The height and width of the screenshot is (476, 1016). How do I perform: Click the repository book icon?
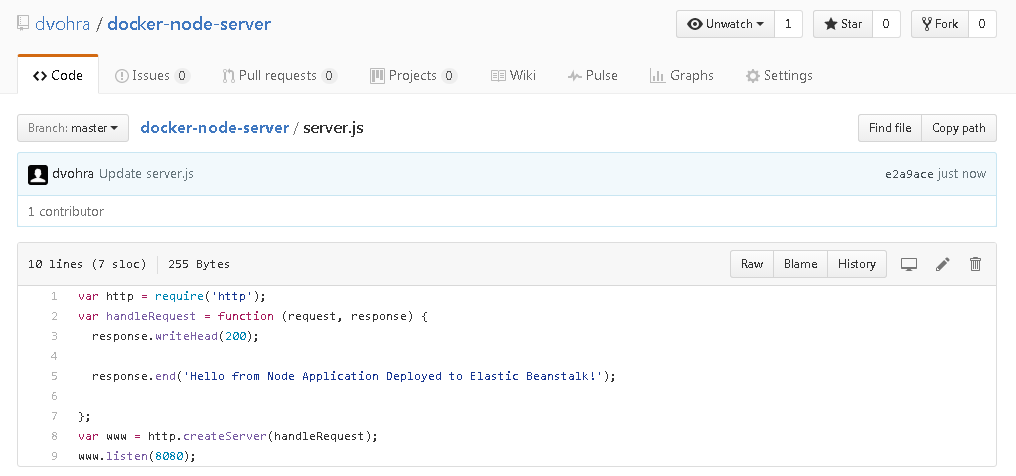[23, 24]
